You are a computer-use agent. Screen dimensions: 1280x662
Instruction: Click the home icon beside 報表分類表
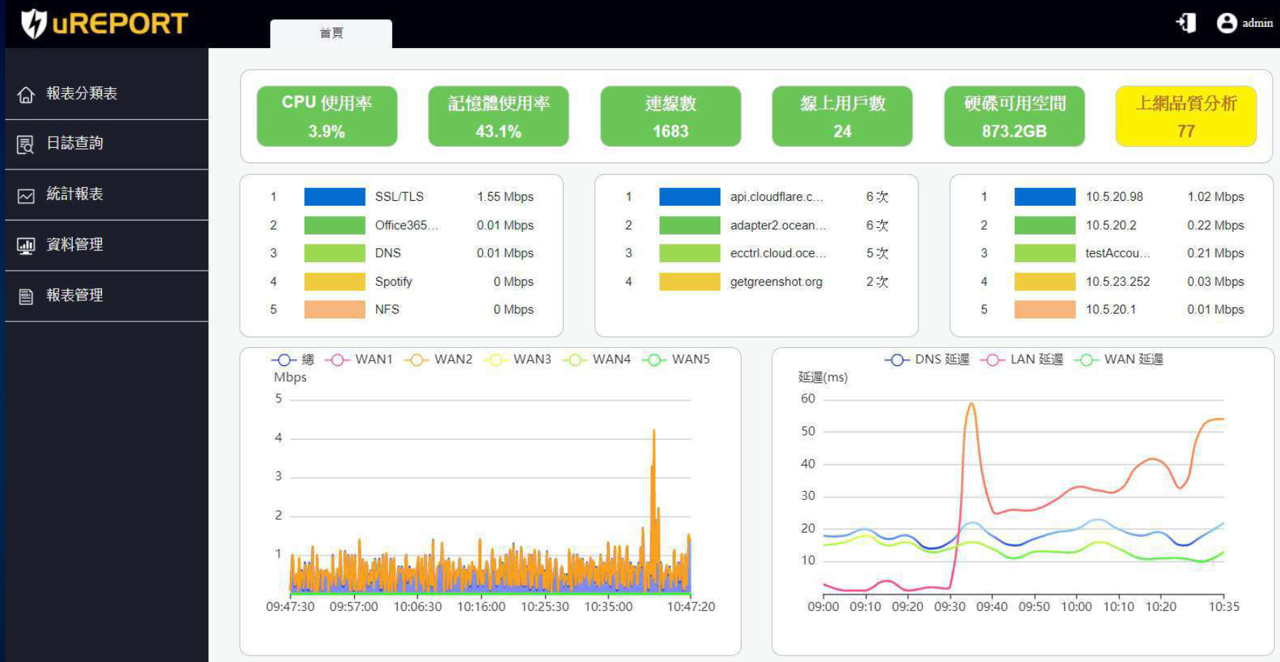26,95
